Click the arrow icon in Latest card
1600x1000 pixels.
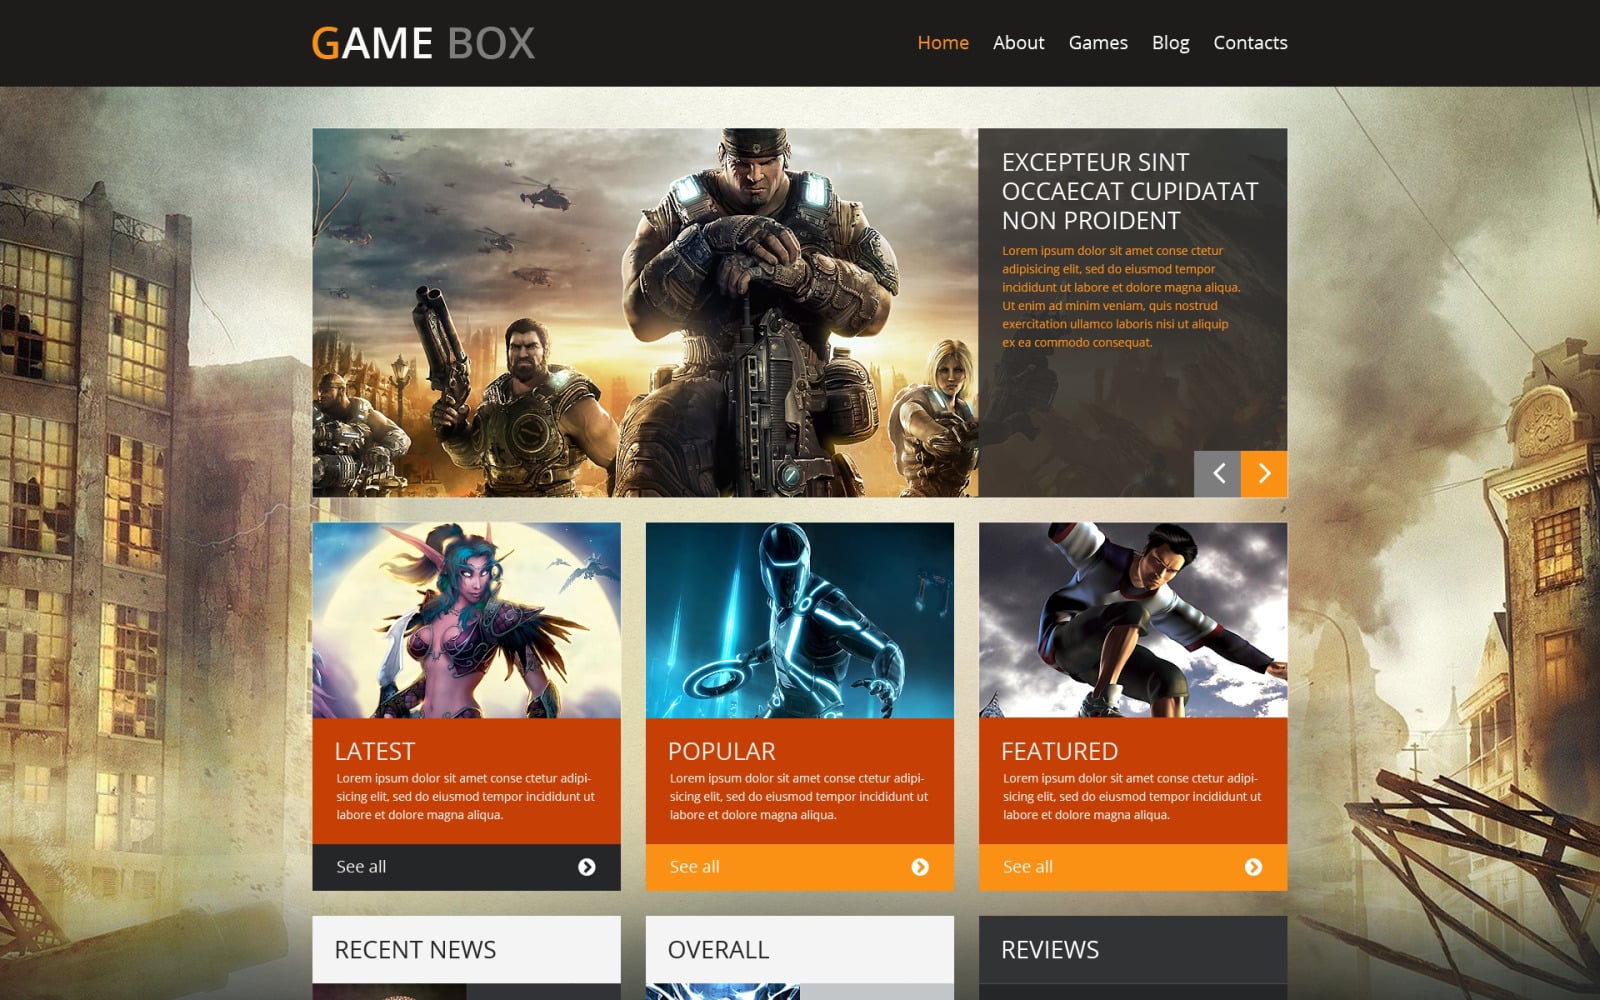587,867
